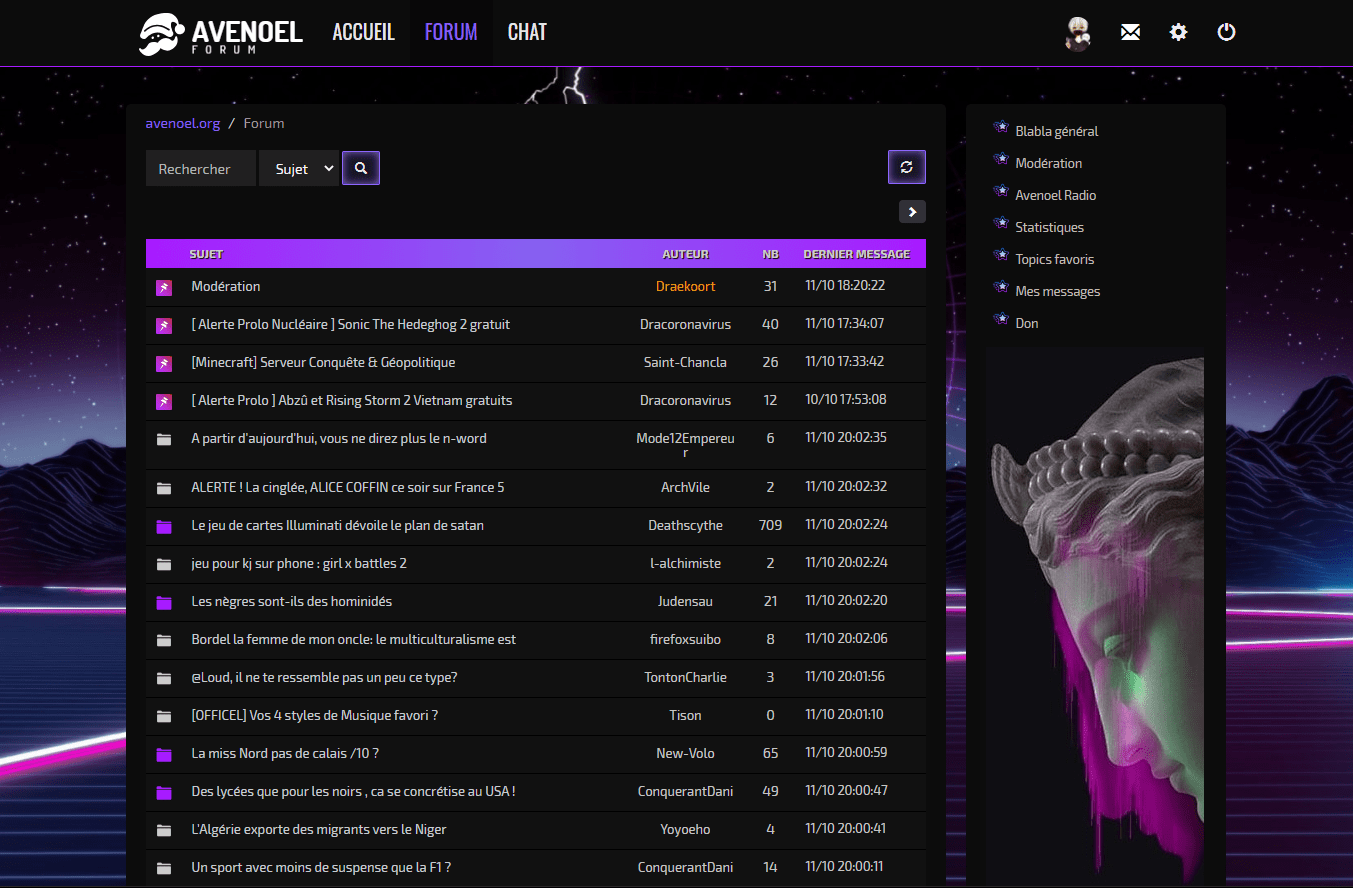The width and height of the screenshot is (1353, 888).
Task: View author Tison's profile
Action: [x=685, y=715]
